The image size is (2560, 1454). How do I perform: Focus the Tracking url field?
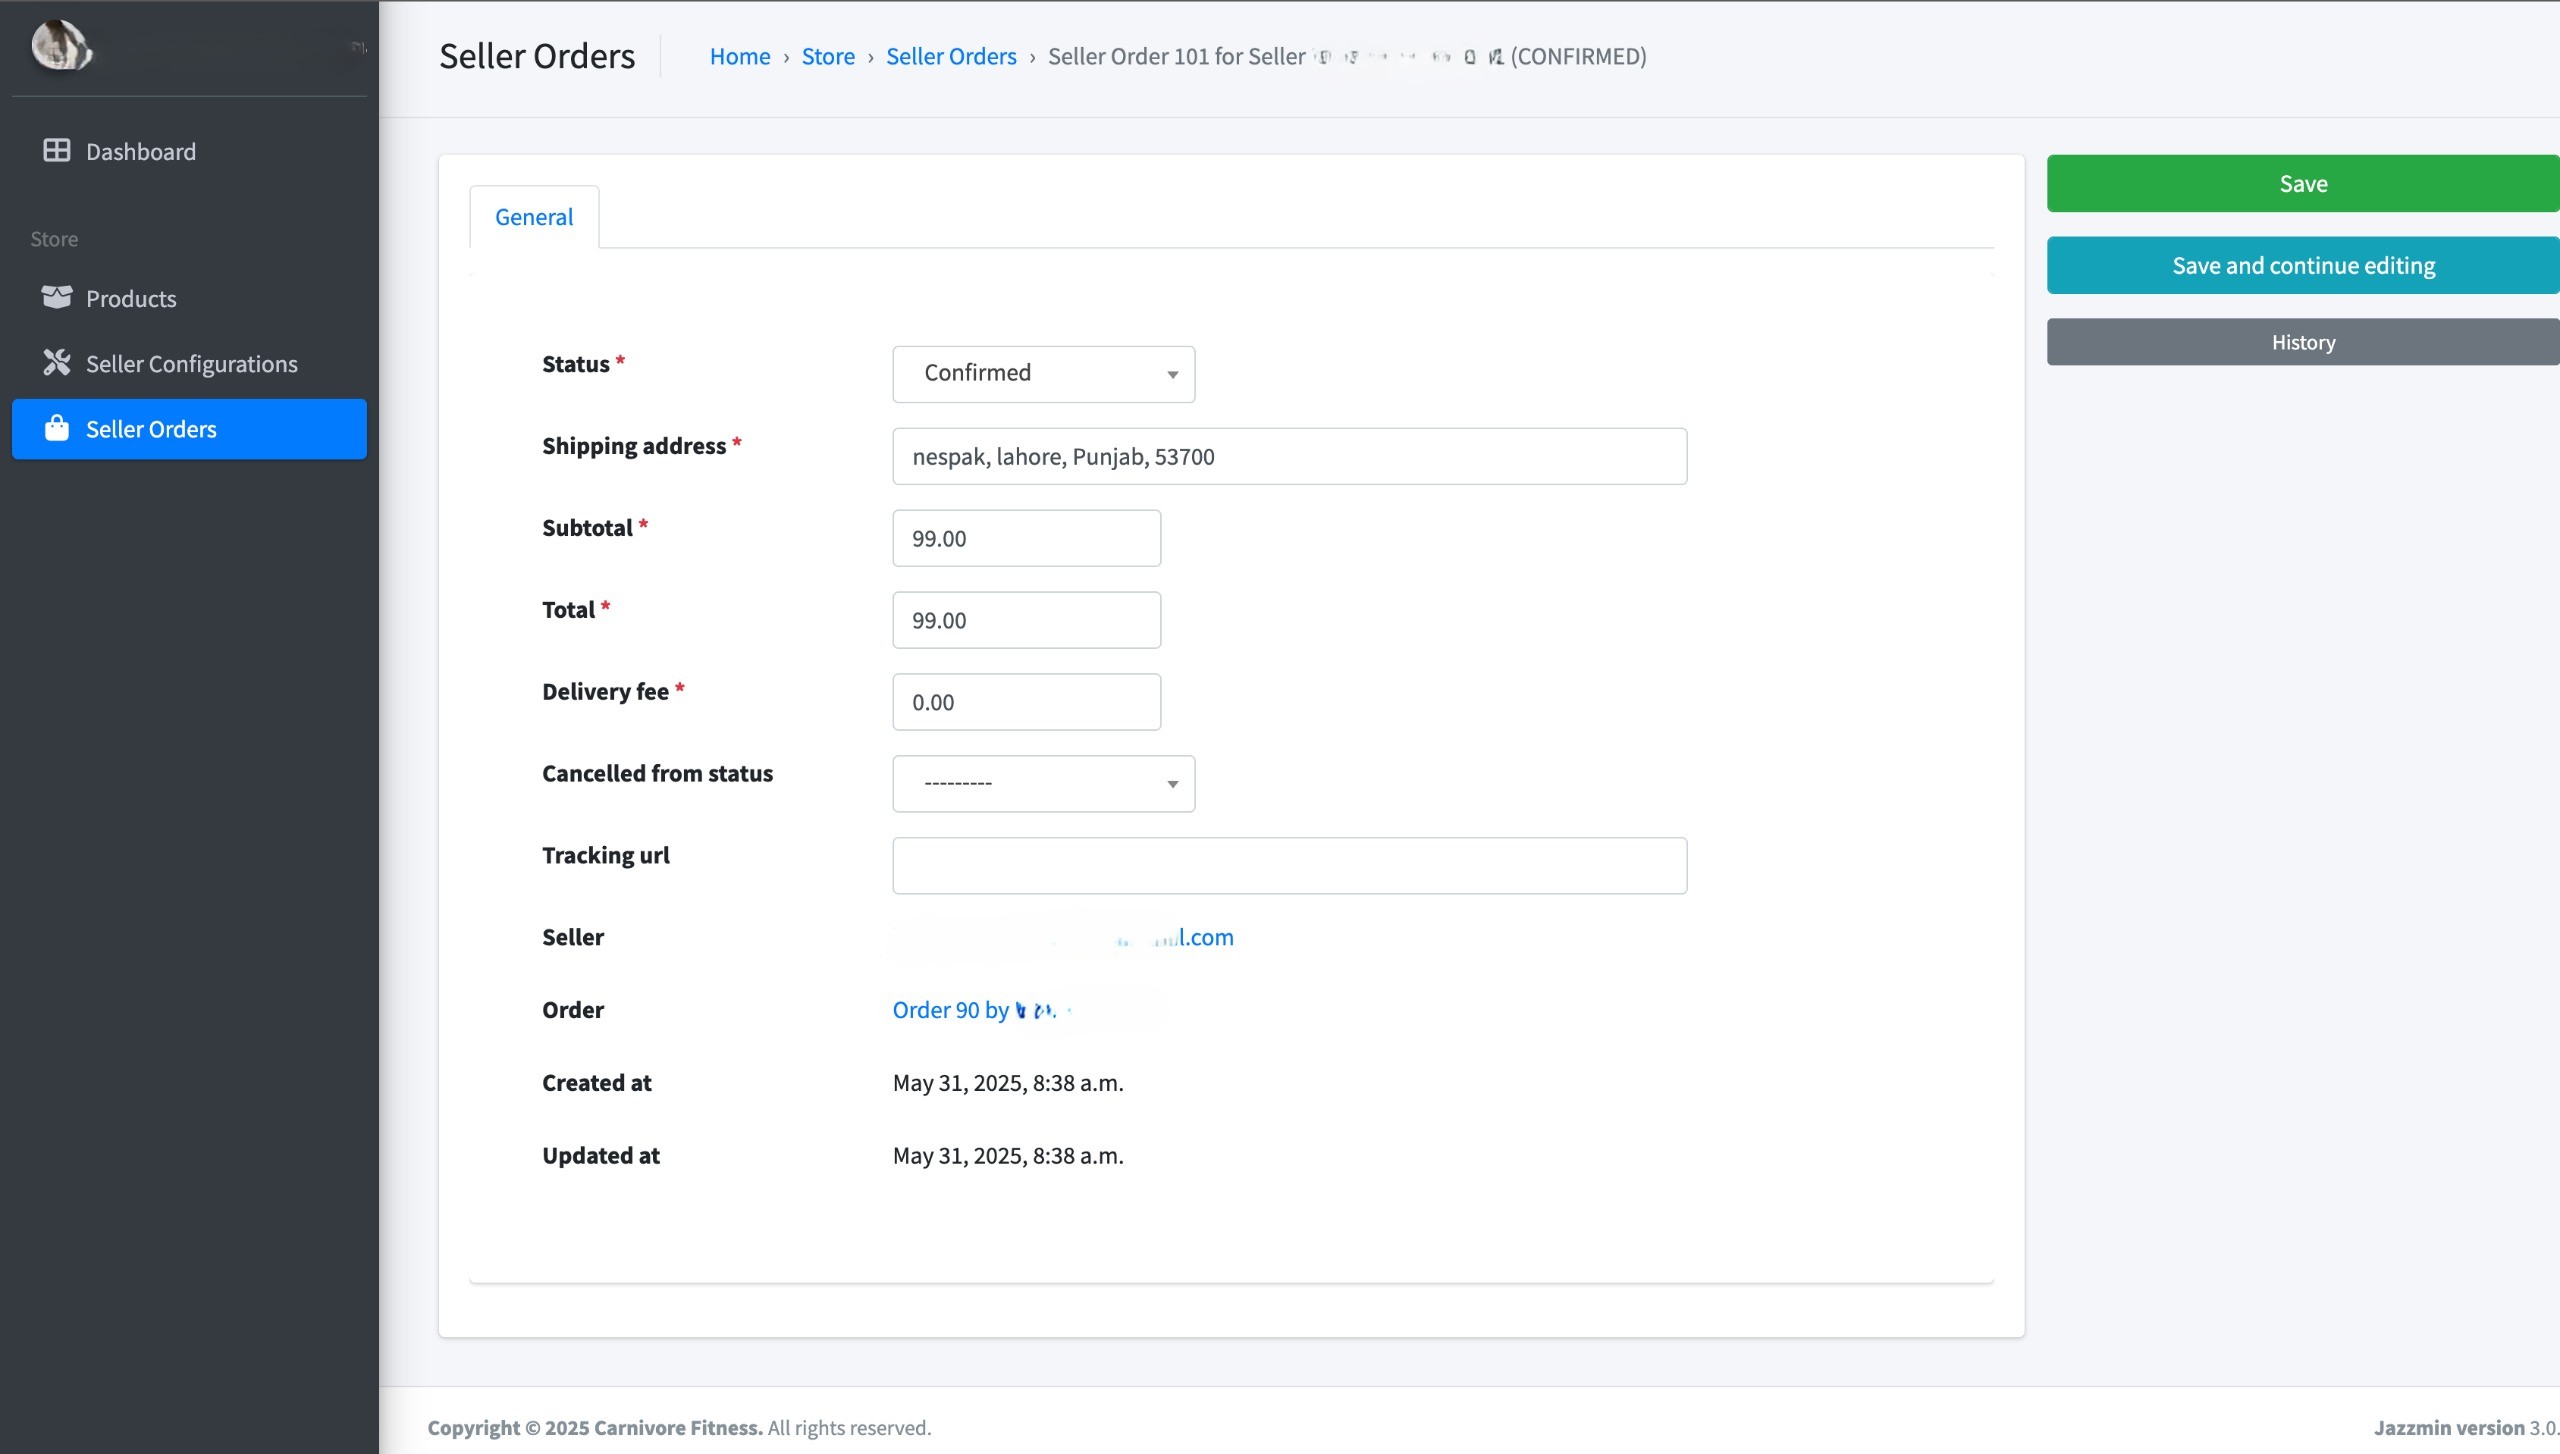(1288, 865)
